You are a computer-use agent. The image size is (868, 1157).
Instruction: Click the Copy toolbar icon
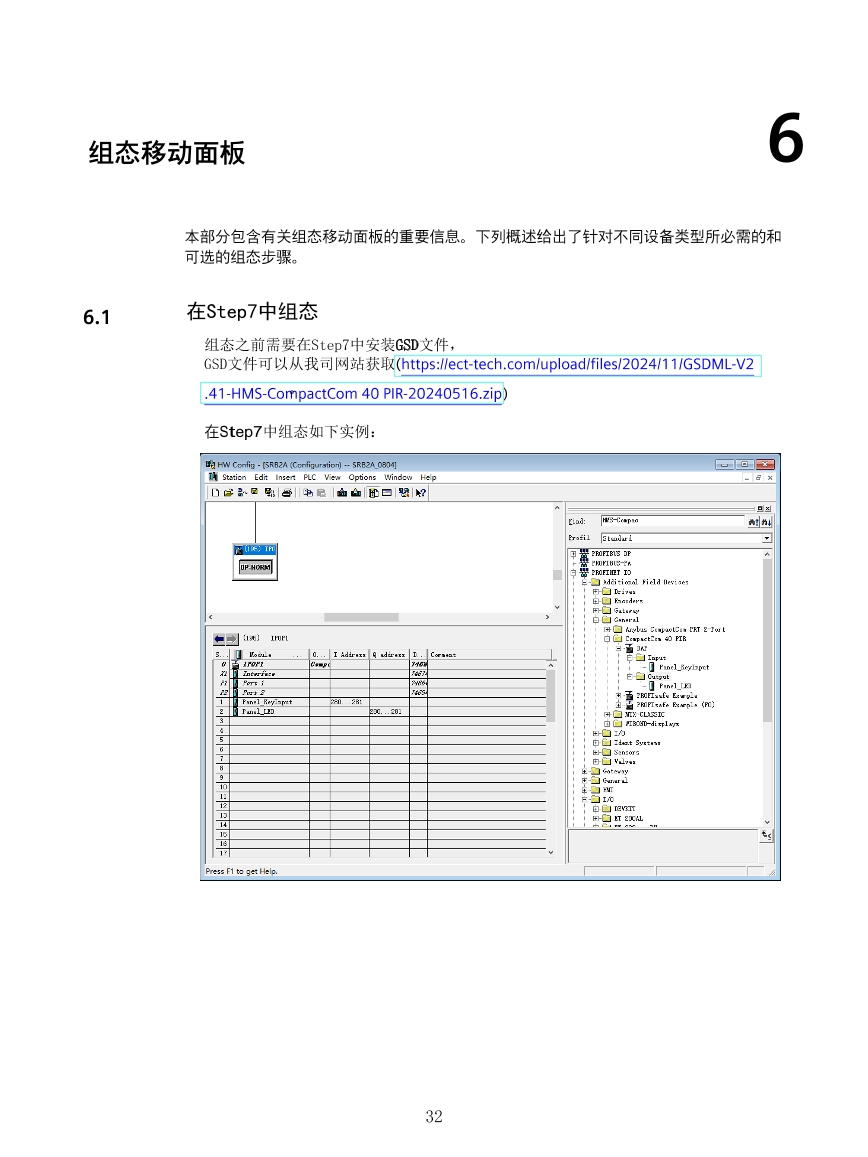[x=309, y=493]
